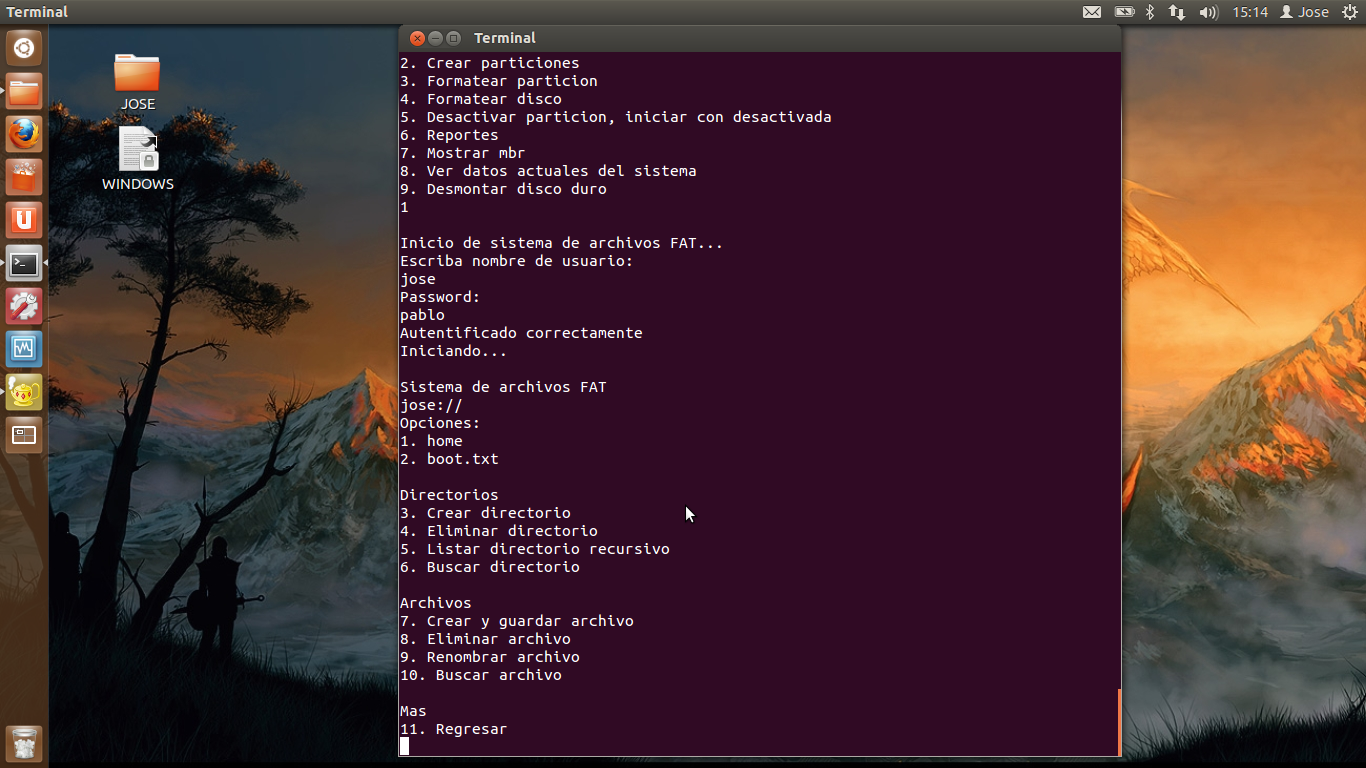Click '8. Ver datos actuales del sistema'

pyautogui.click(x=548, y=171)
